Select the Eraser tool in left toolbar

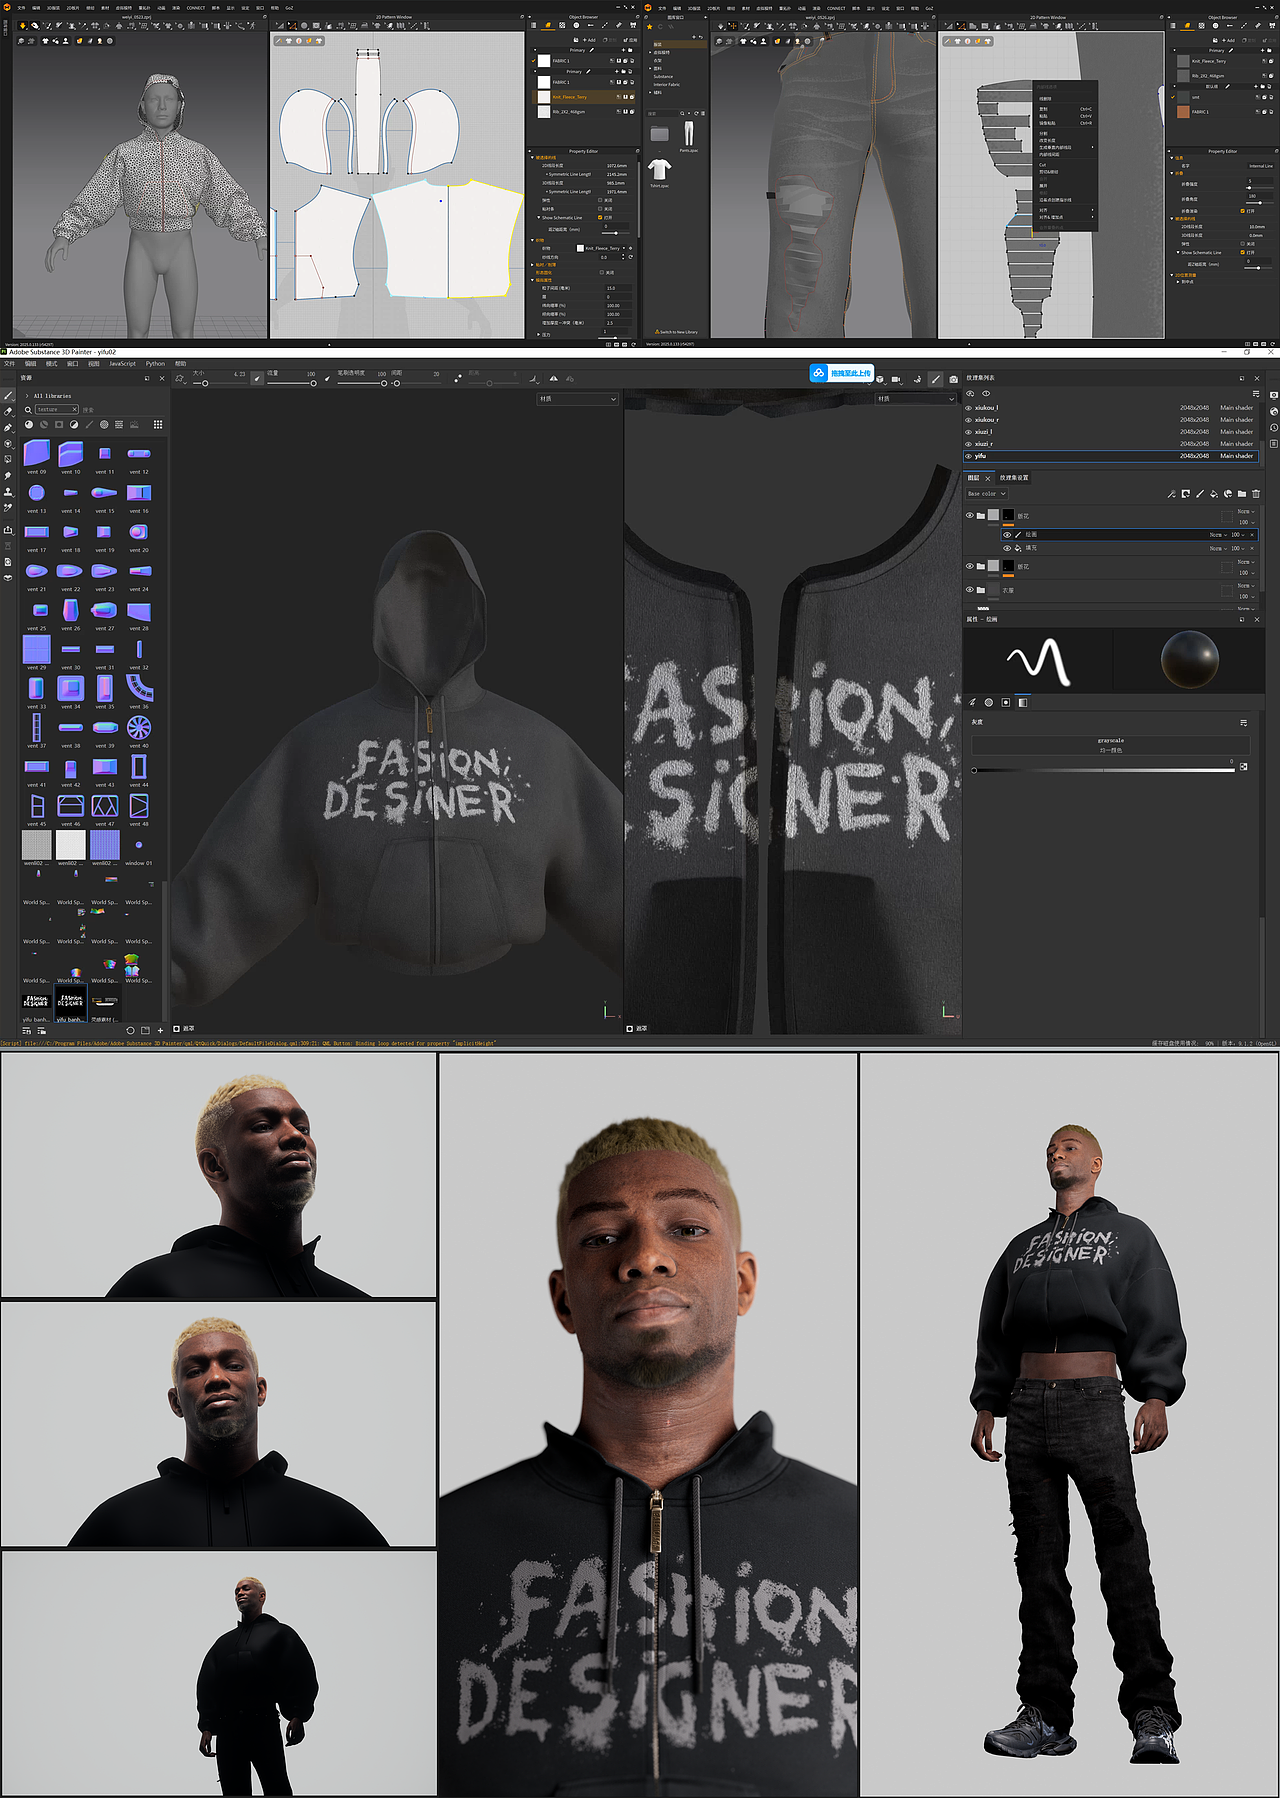click(x=8, y=412)
